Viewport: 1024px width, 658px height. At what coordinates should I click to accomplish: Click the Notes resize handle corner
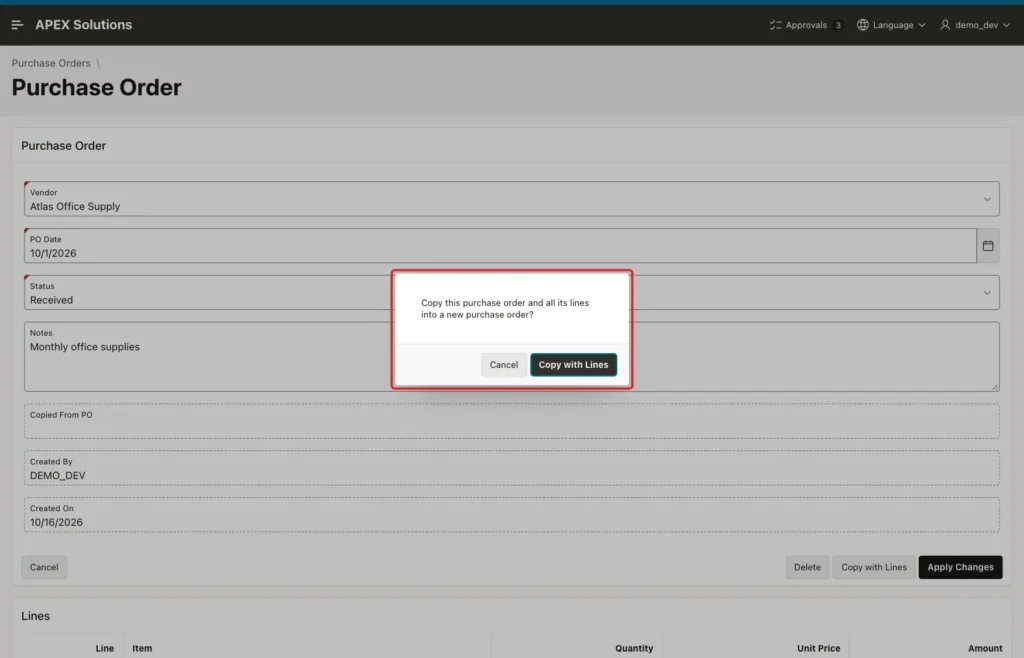[995, 386]
